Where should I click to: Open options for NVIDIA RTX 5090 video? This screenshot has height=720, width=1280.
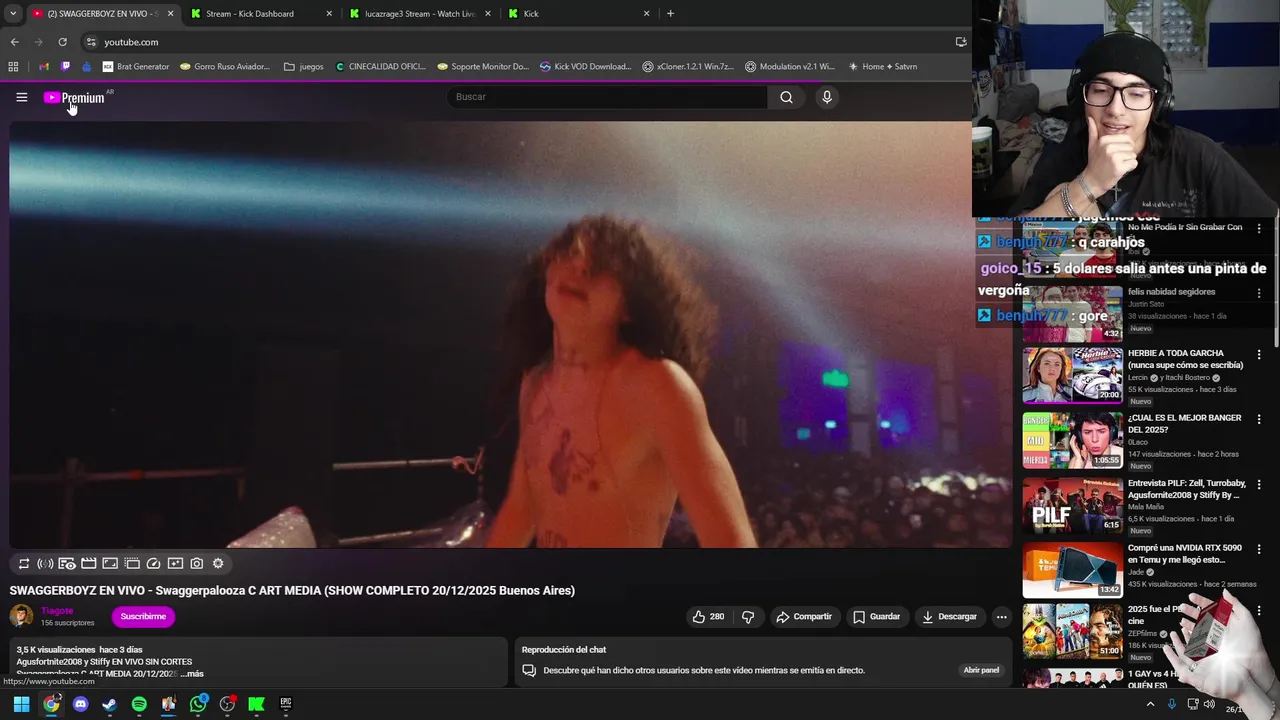tap(1259, 549)
